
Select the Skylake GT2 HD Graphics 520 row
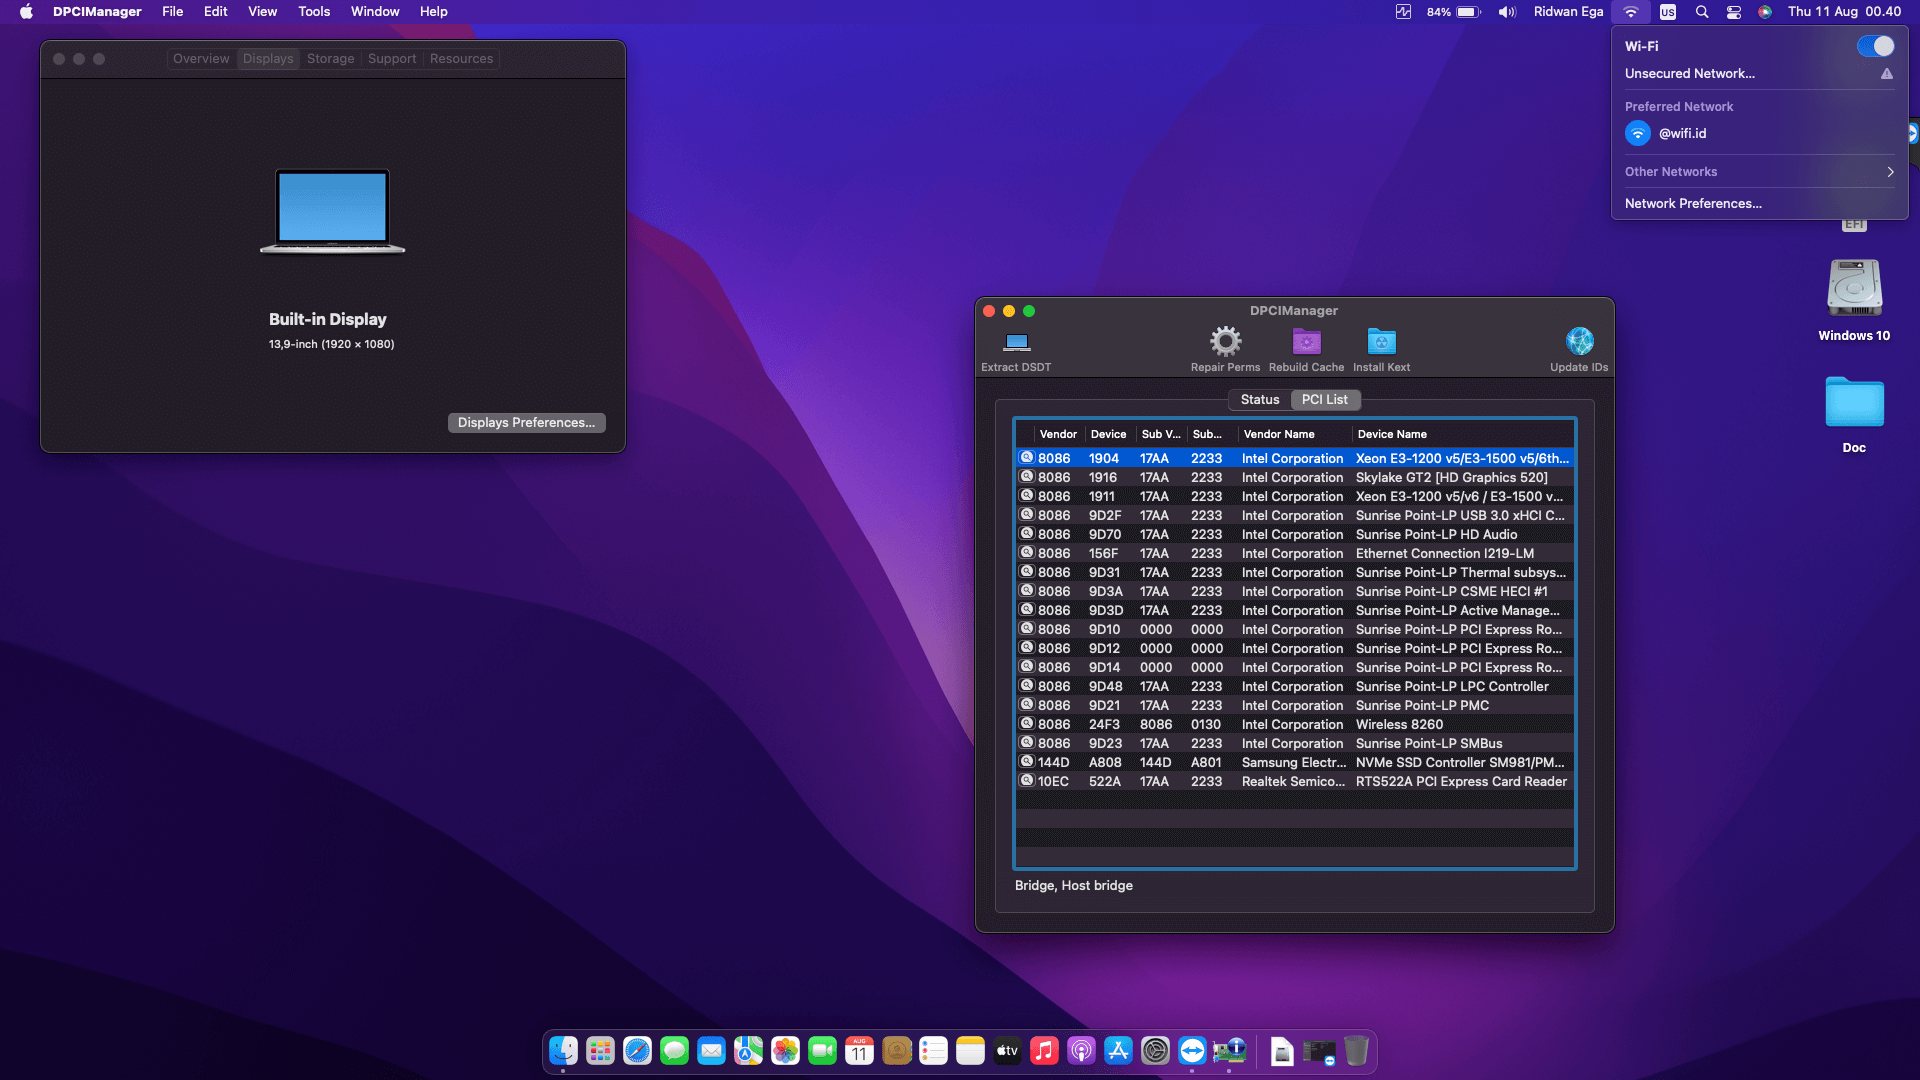(1294, 477)
